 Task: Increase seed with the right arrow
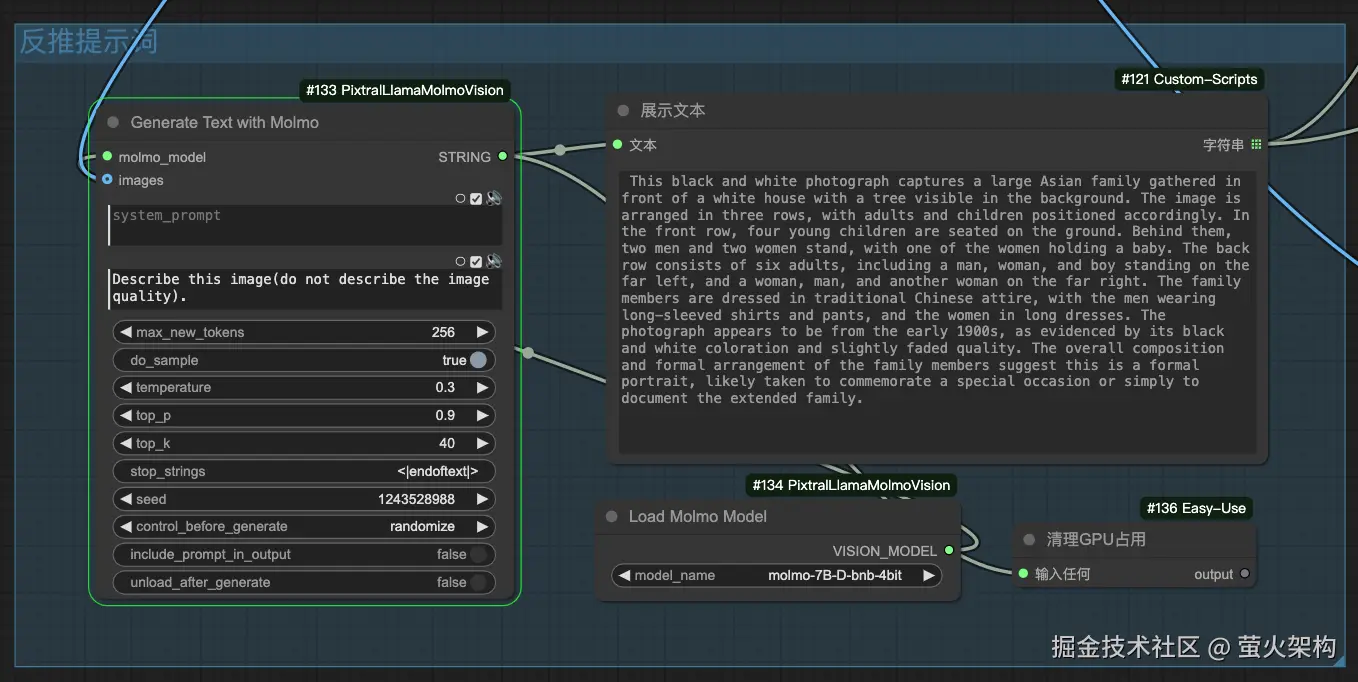[482, 499]
